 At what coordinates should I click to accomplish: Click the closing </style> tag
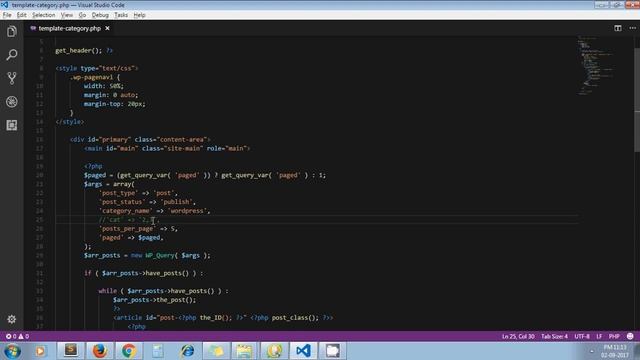click(69, 122)
